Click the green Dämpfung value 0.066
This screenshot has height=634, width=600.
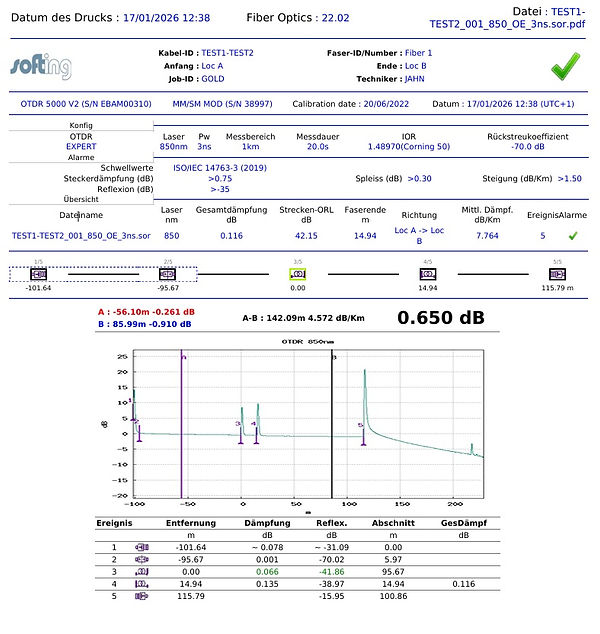click(267, 572)
